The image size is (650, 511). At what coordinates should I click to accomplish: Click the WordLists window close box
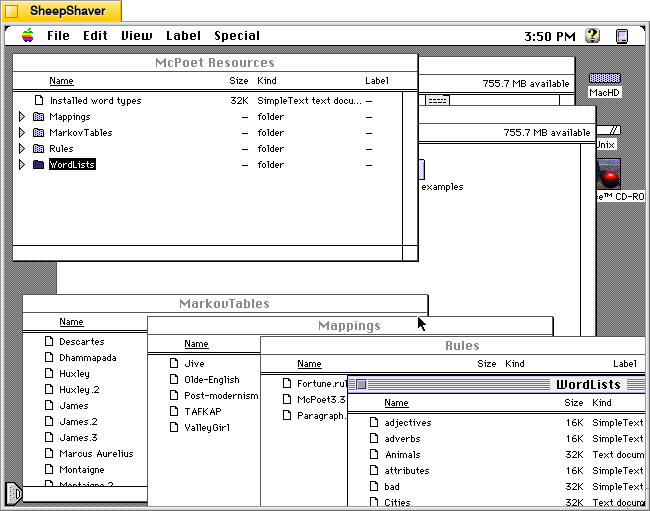point(361,385)
